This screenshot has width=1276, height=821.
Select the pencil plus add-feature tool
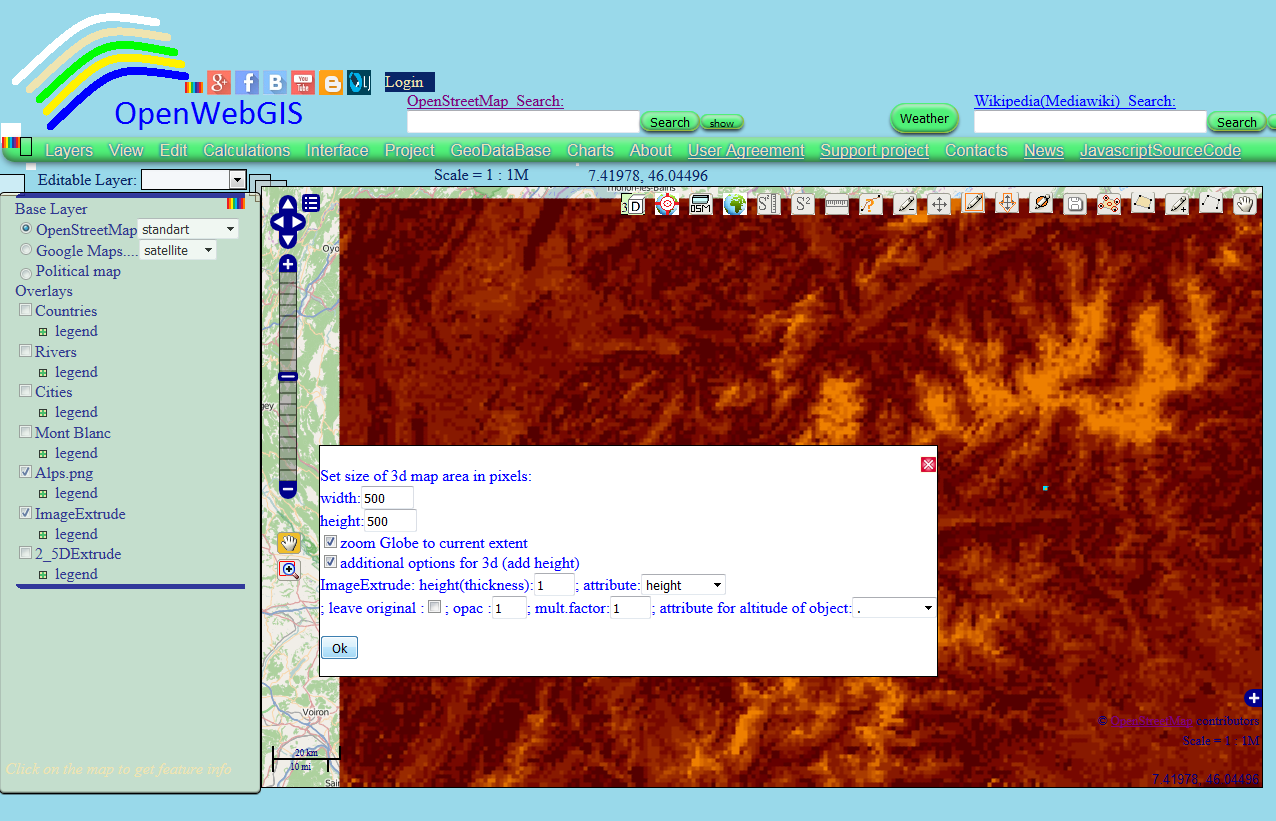click(1177, 204)
